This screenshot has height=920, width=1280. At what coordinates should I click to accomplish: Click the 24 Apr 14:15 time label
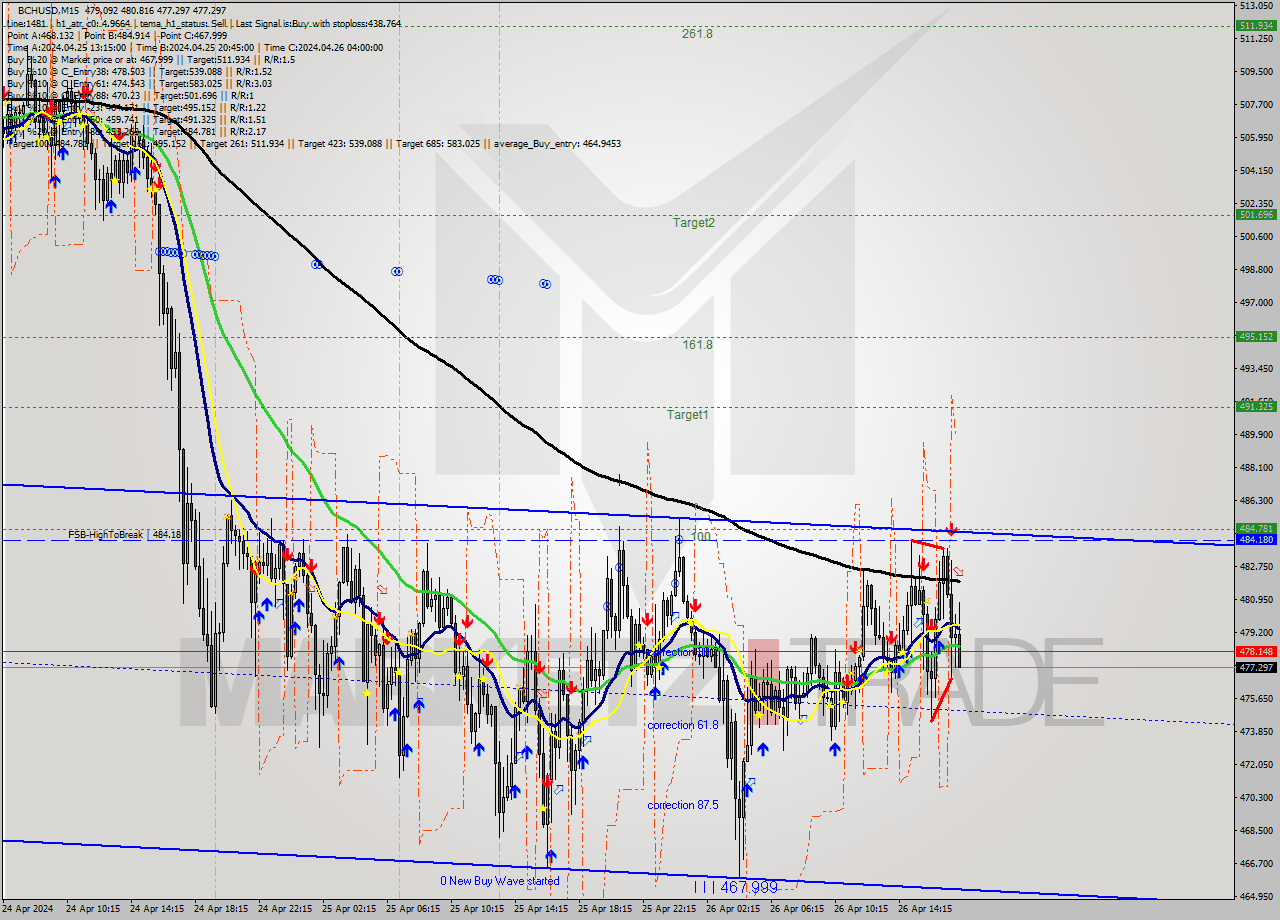158,909
